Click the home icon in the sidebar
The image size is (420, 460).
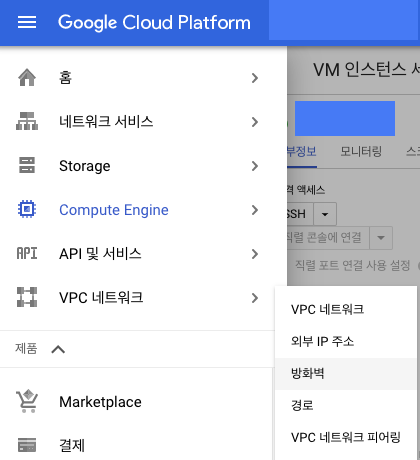[27, 77]
